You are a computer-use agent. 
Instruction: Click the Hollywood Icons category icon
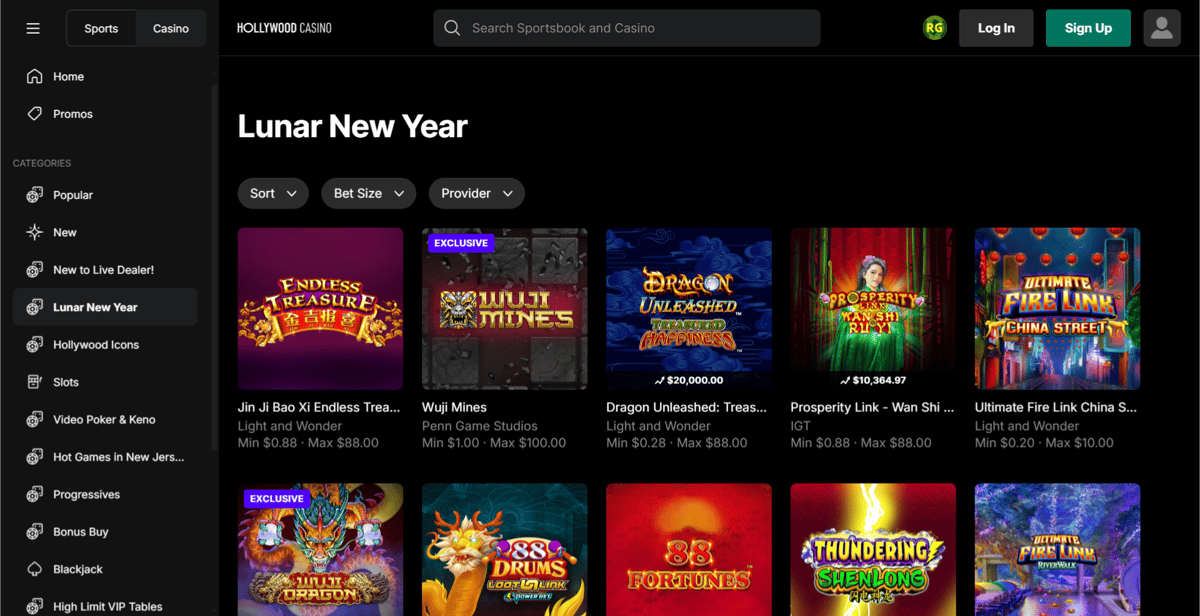(35, 345)
